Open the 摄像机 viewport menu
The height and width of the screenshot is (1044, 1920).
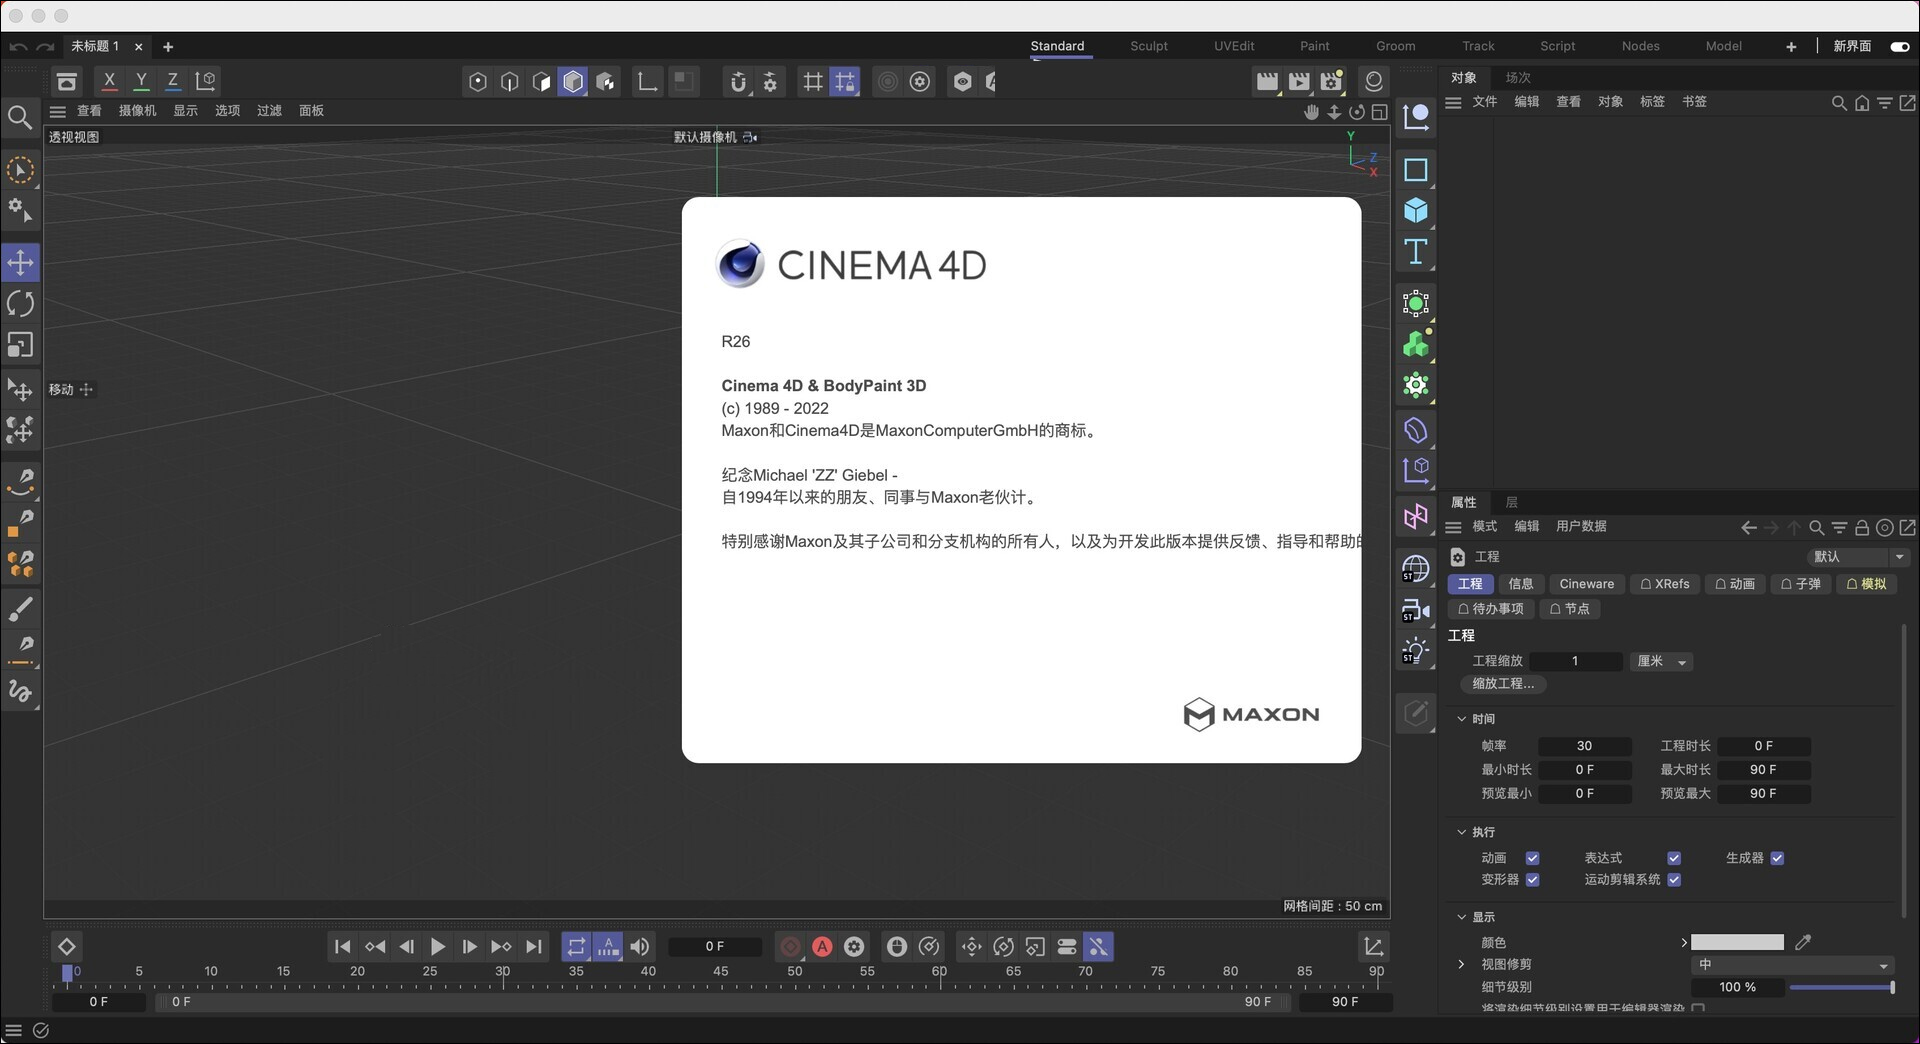138,111
